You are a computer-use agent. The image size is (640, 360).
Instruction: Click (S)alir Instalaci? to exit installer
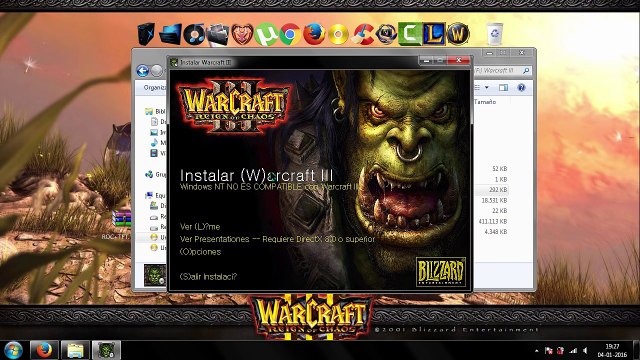[208, 276]
